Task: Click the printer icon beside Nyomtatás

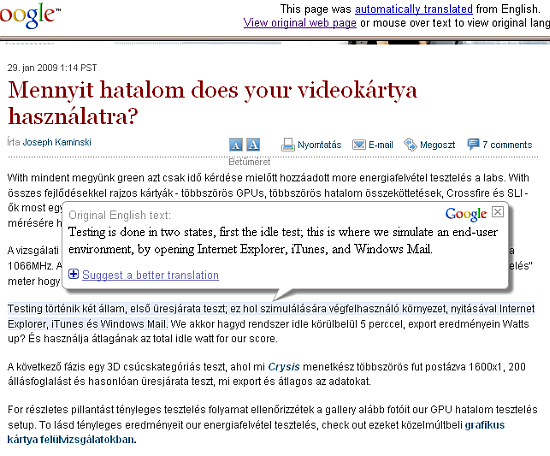Action: click(x=288, y=145)
